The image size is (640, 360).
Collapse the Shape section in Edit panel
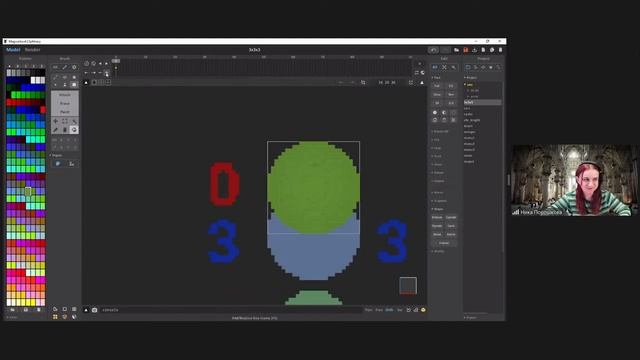coord(438,209)
